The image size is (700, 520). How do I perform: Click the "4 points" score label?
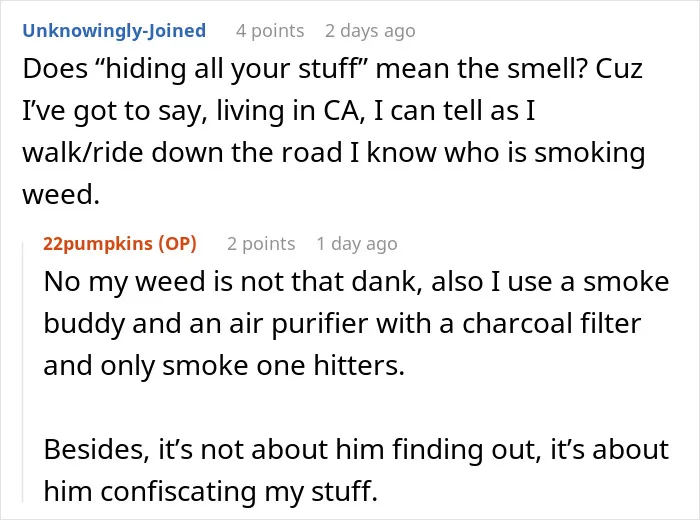click(x=270, y=31)
